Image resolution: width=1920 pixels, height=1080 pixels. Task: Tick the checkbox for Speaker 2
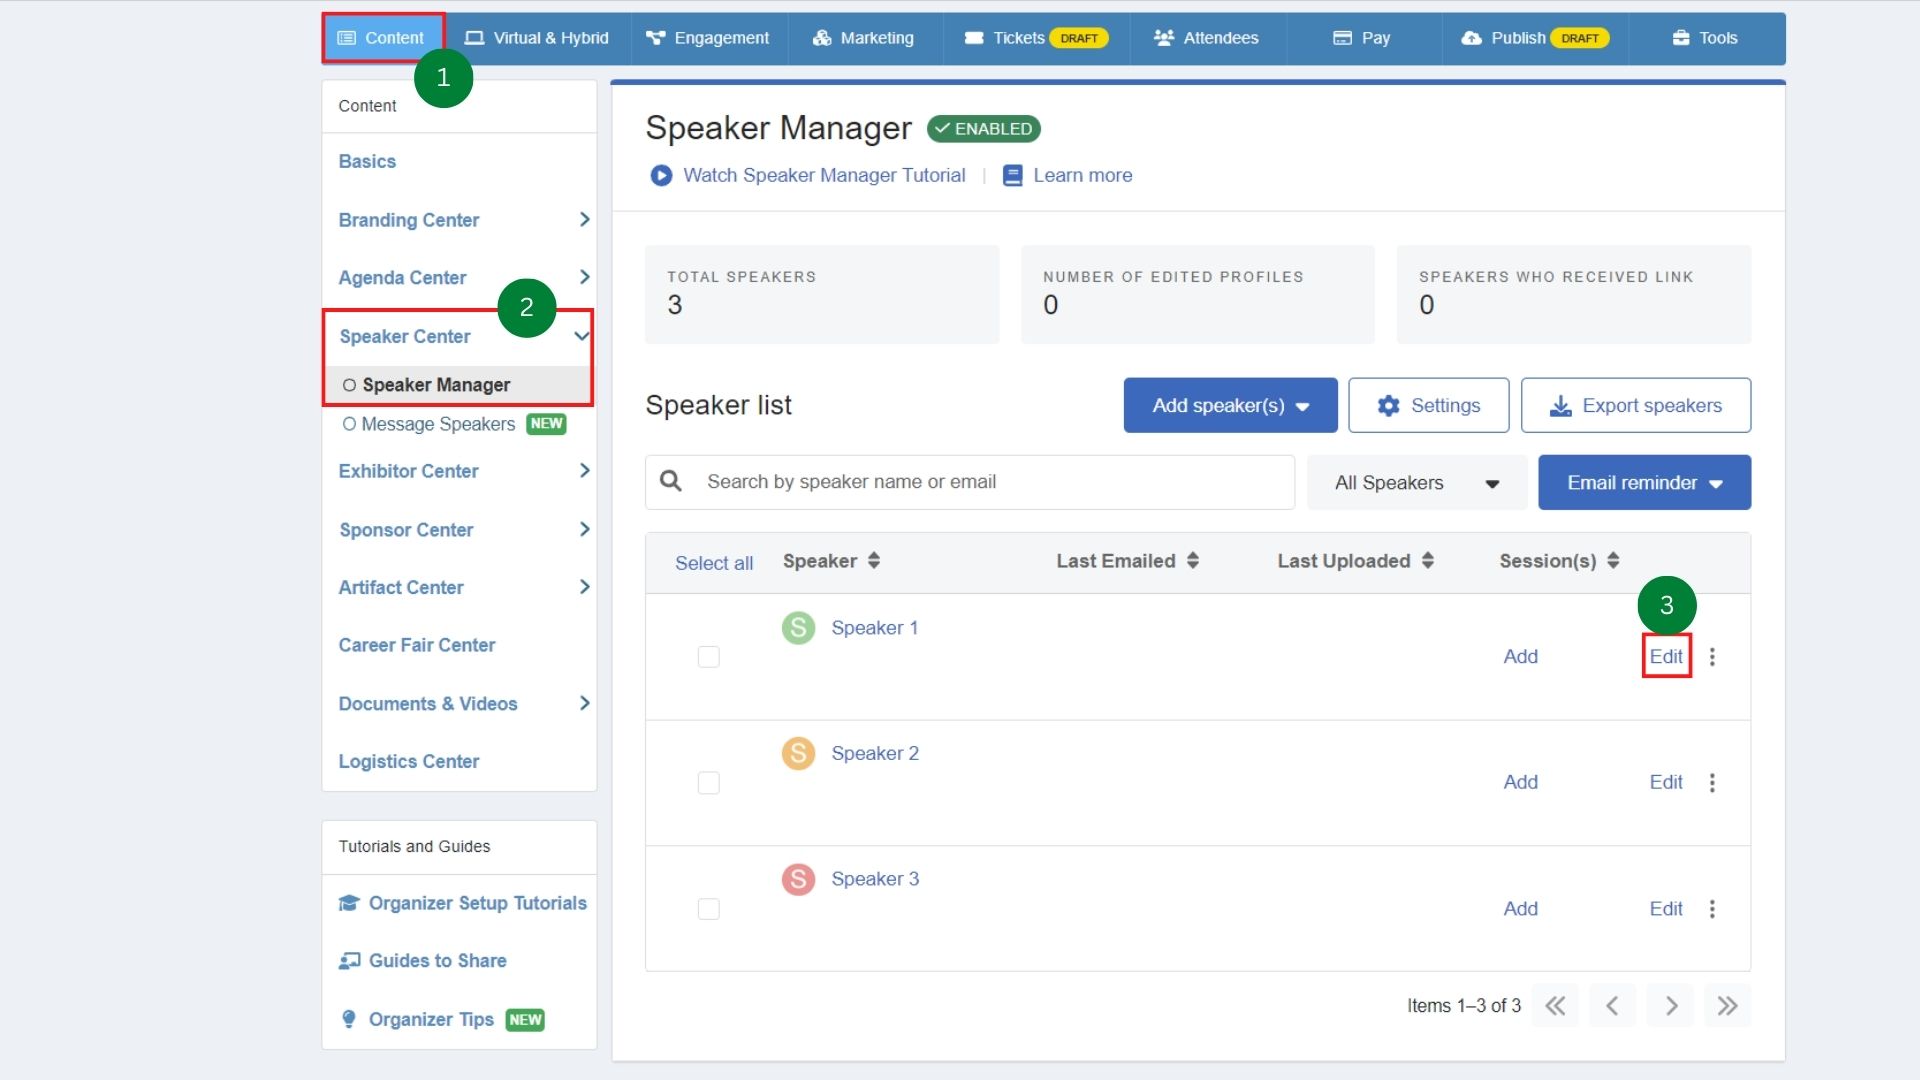(708, 783)
